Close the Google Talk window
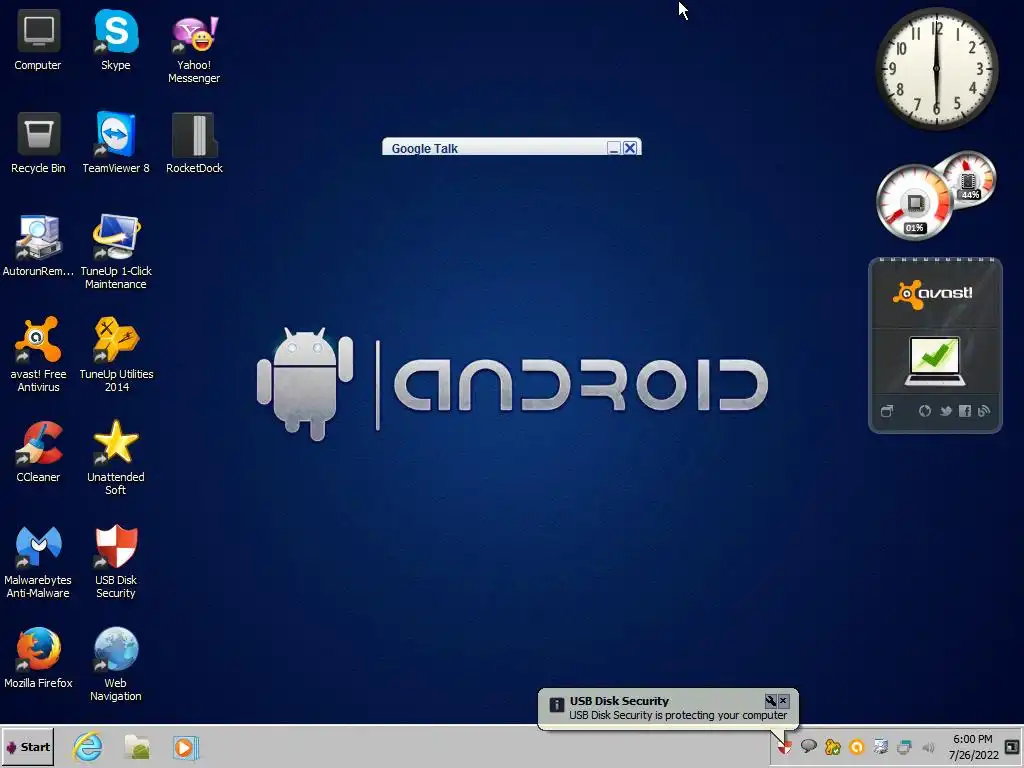1024x768 pixels. point(630,148)
